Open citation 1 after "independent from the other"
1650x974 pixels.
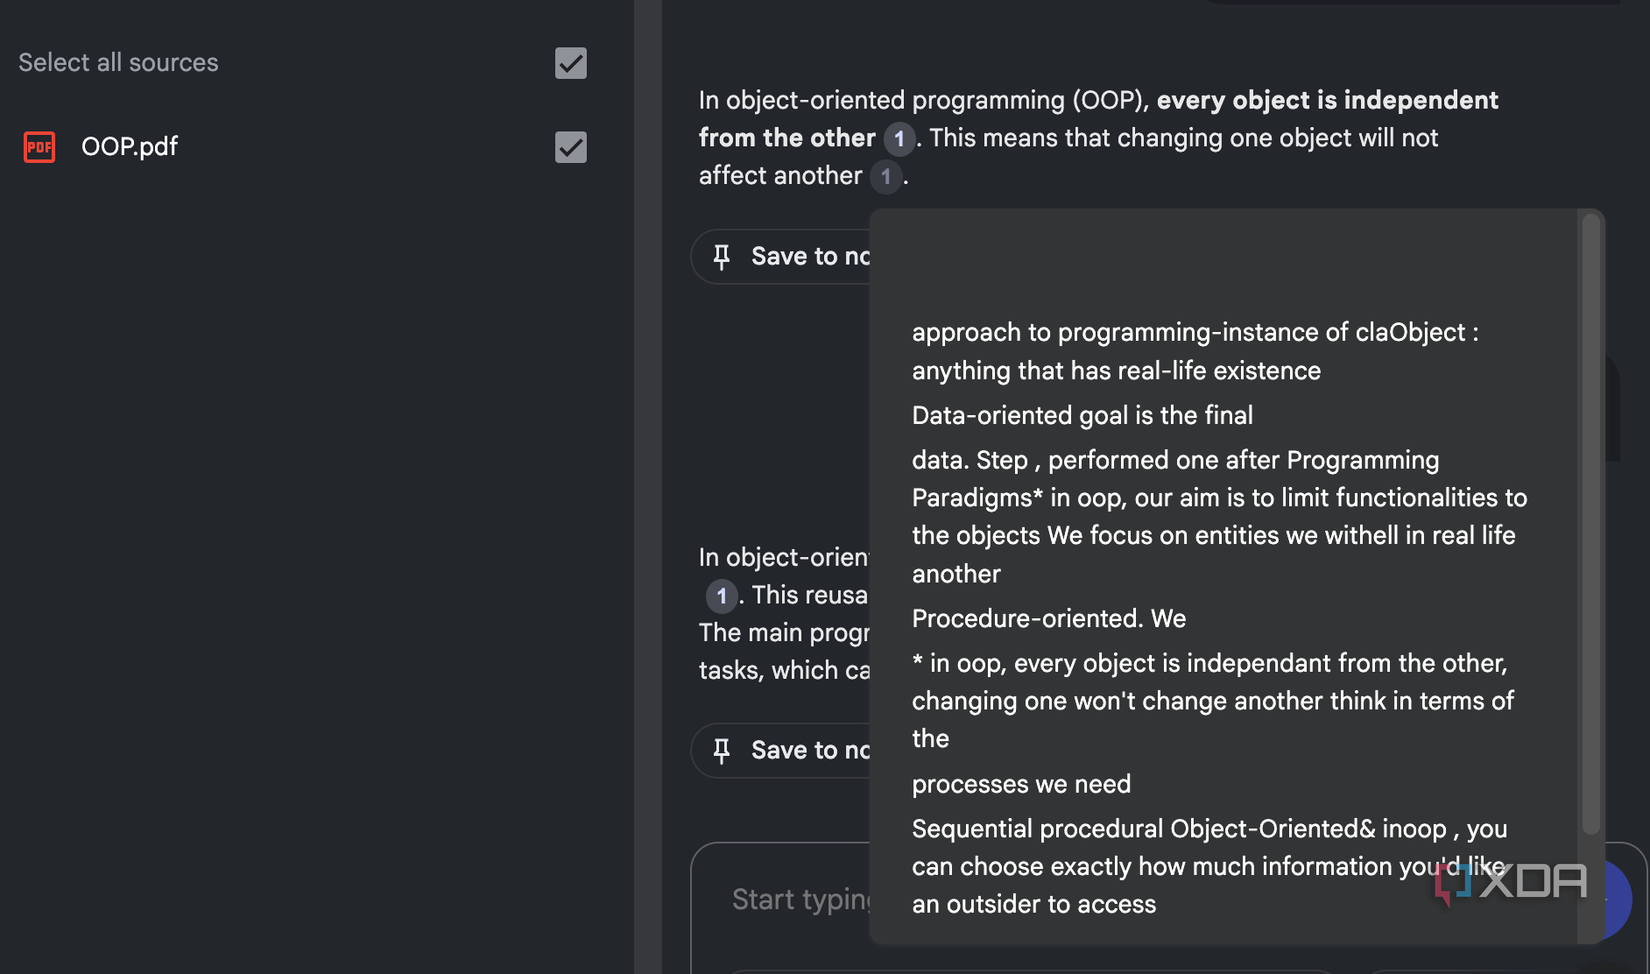tap(899, 139)
